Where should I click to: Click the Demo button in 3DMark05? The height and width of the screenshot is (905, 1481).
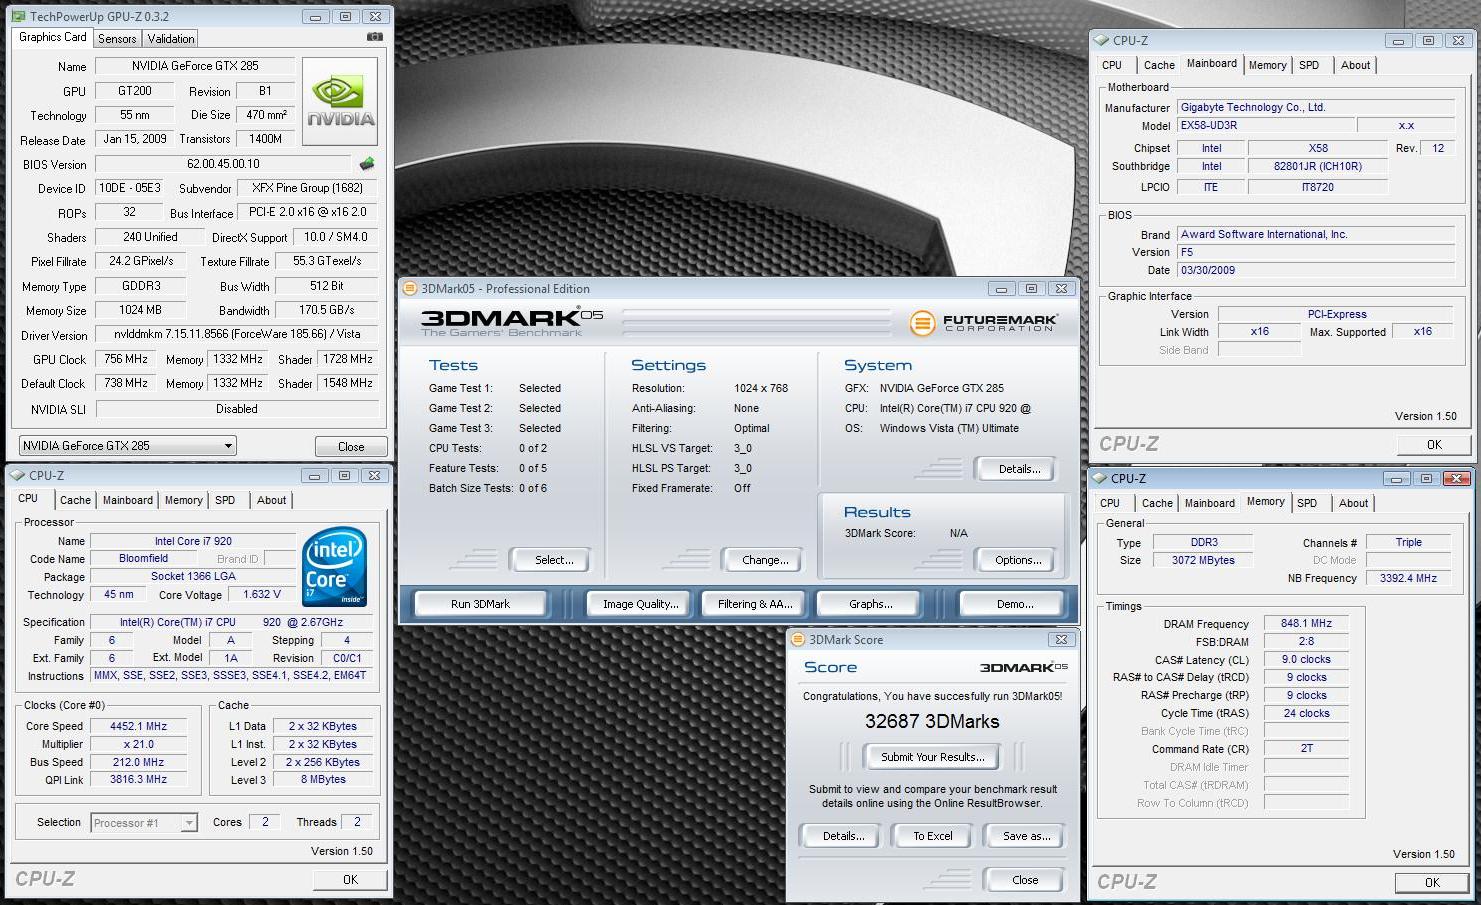coord(1015,604)
